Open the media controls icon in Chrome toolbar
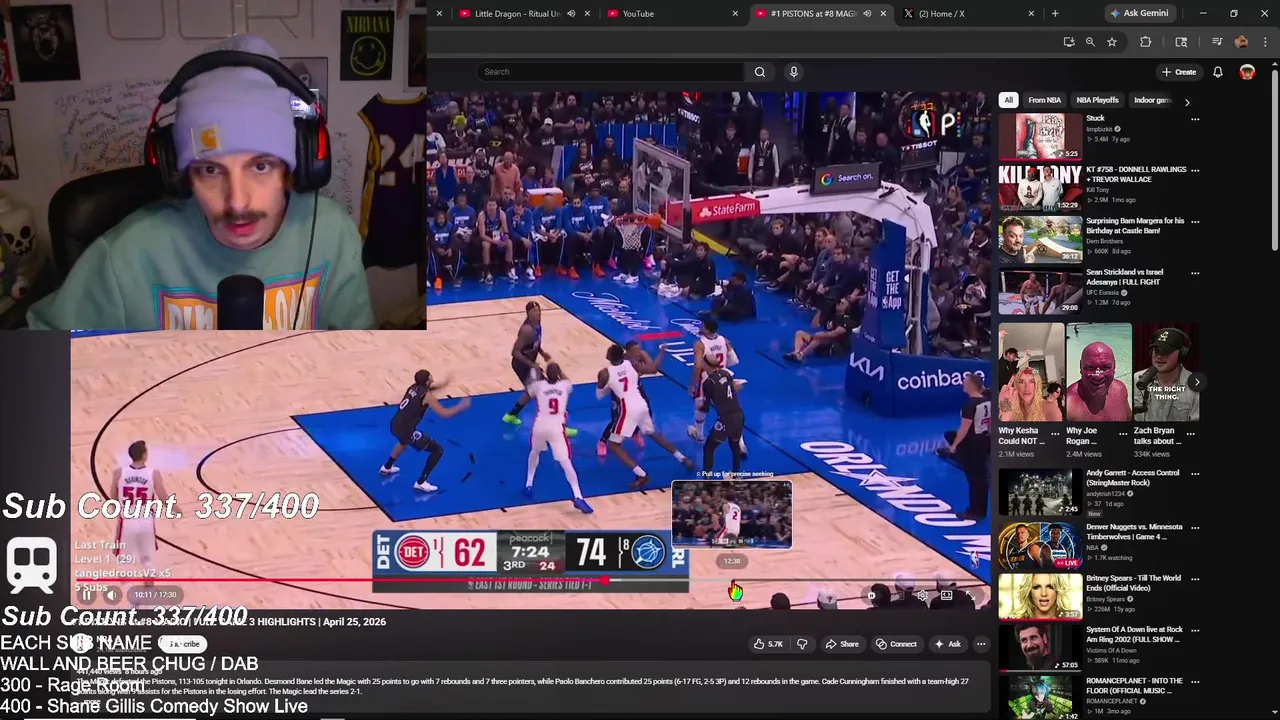 pyautogui.click(x=1217, y=42)
